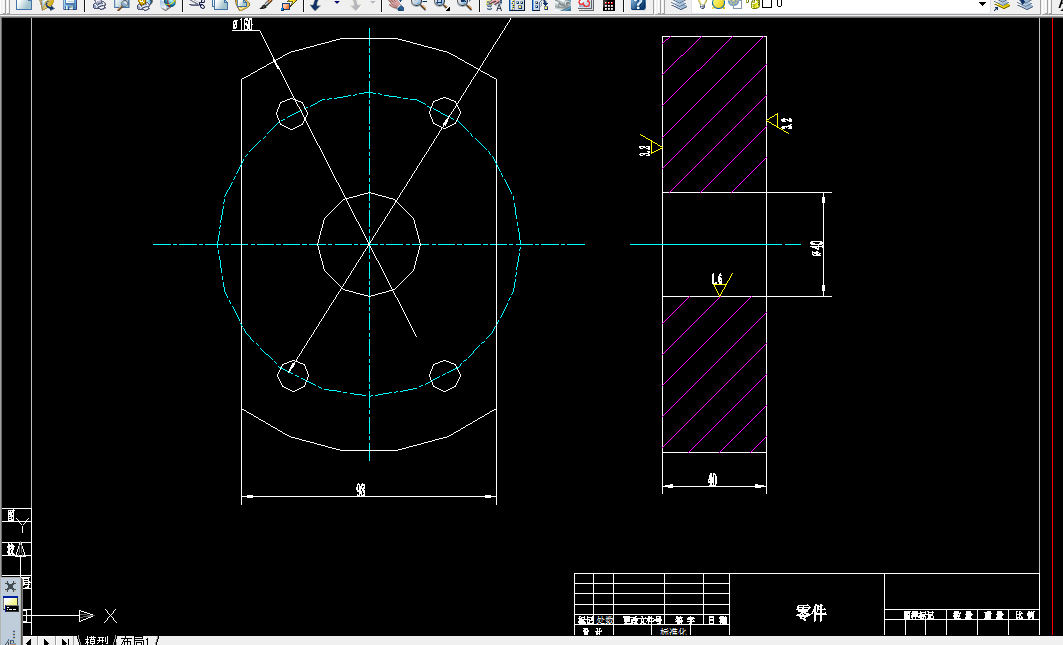Image resolution: width=1063 pixels, height=645 pixels.
Task: Click the Zoom Previous icon
Action: (465, 4)
